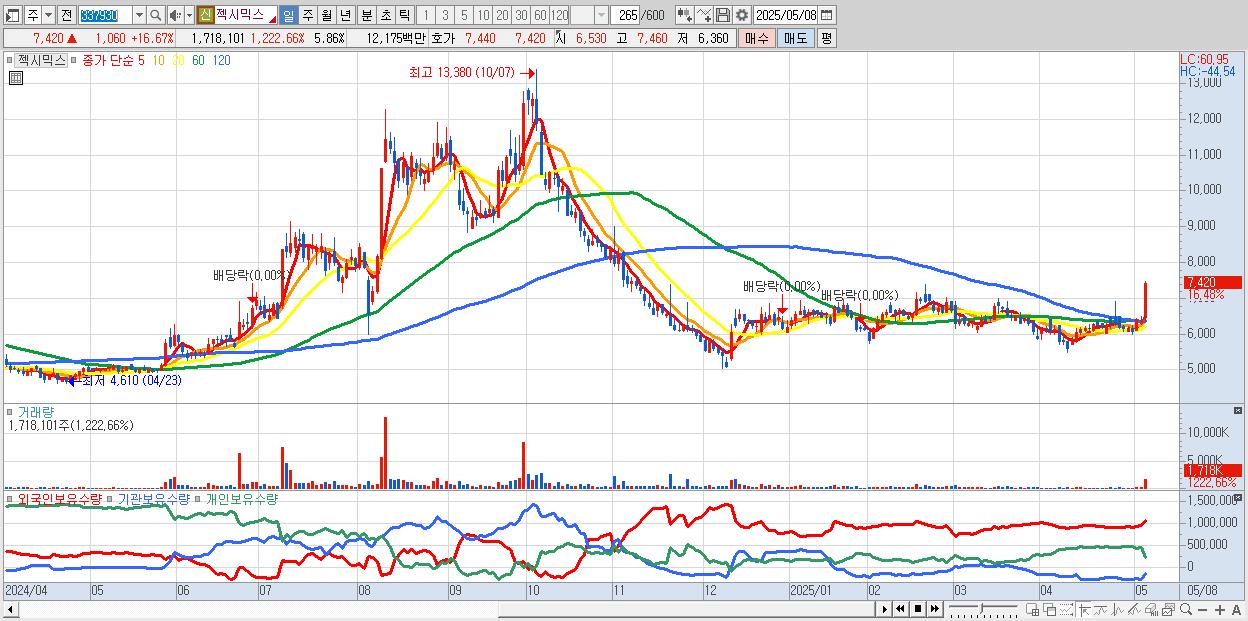Select the 월 monthly period button
This screenshot has width=1248, height=621.
[326, 15]
